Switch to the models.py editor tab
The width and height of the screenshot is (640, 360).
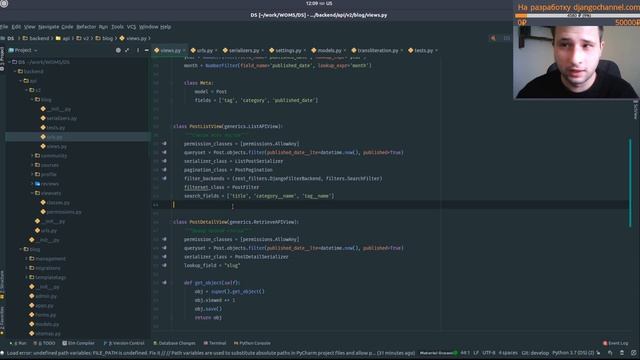[x=328, y=50]
